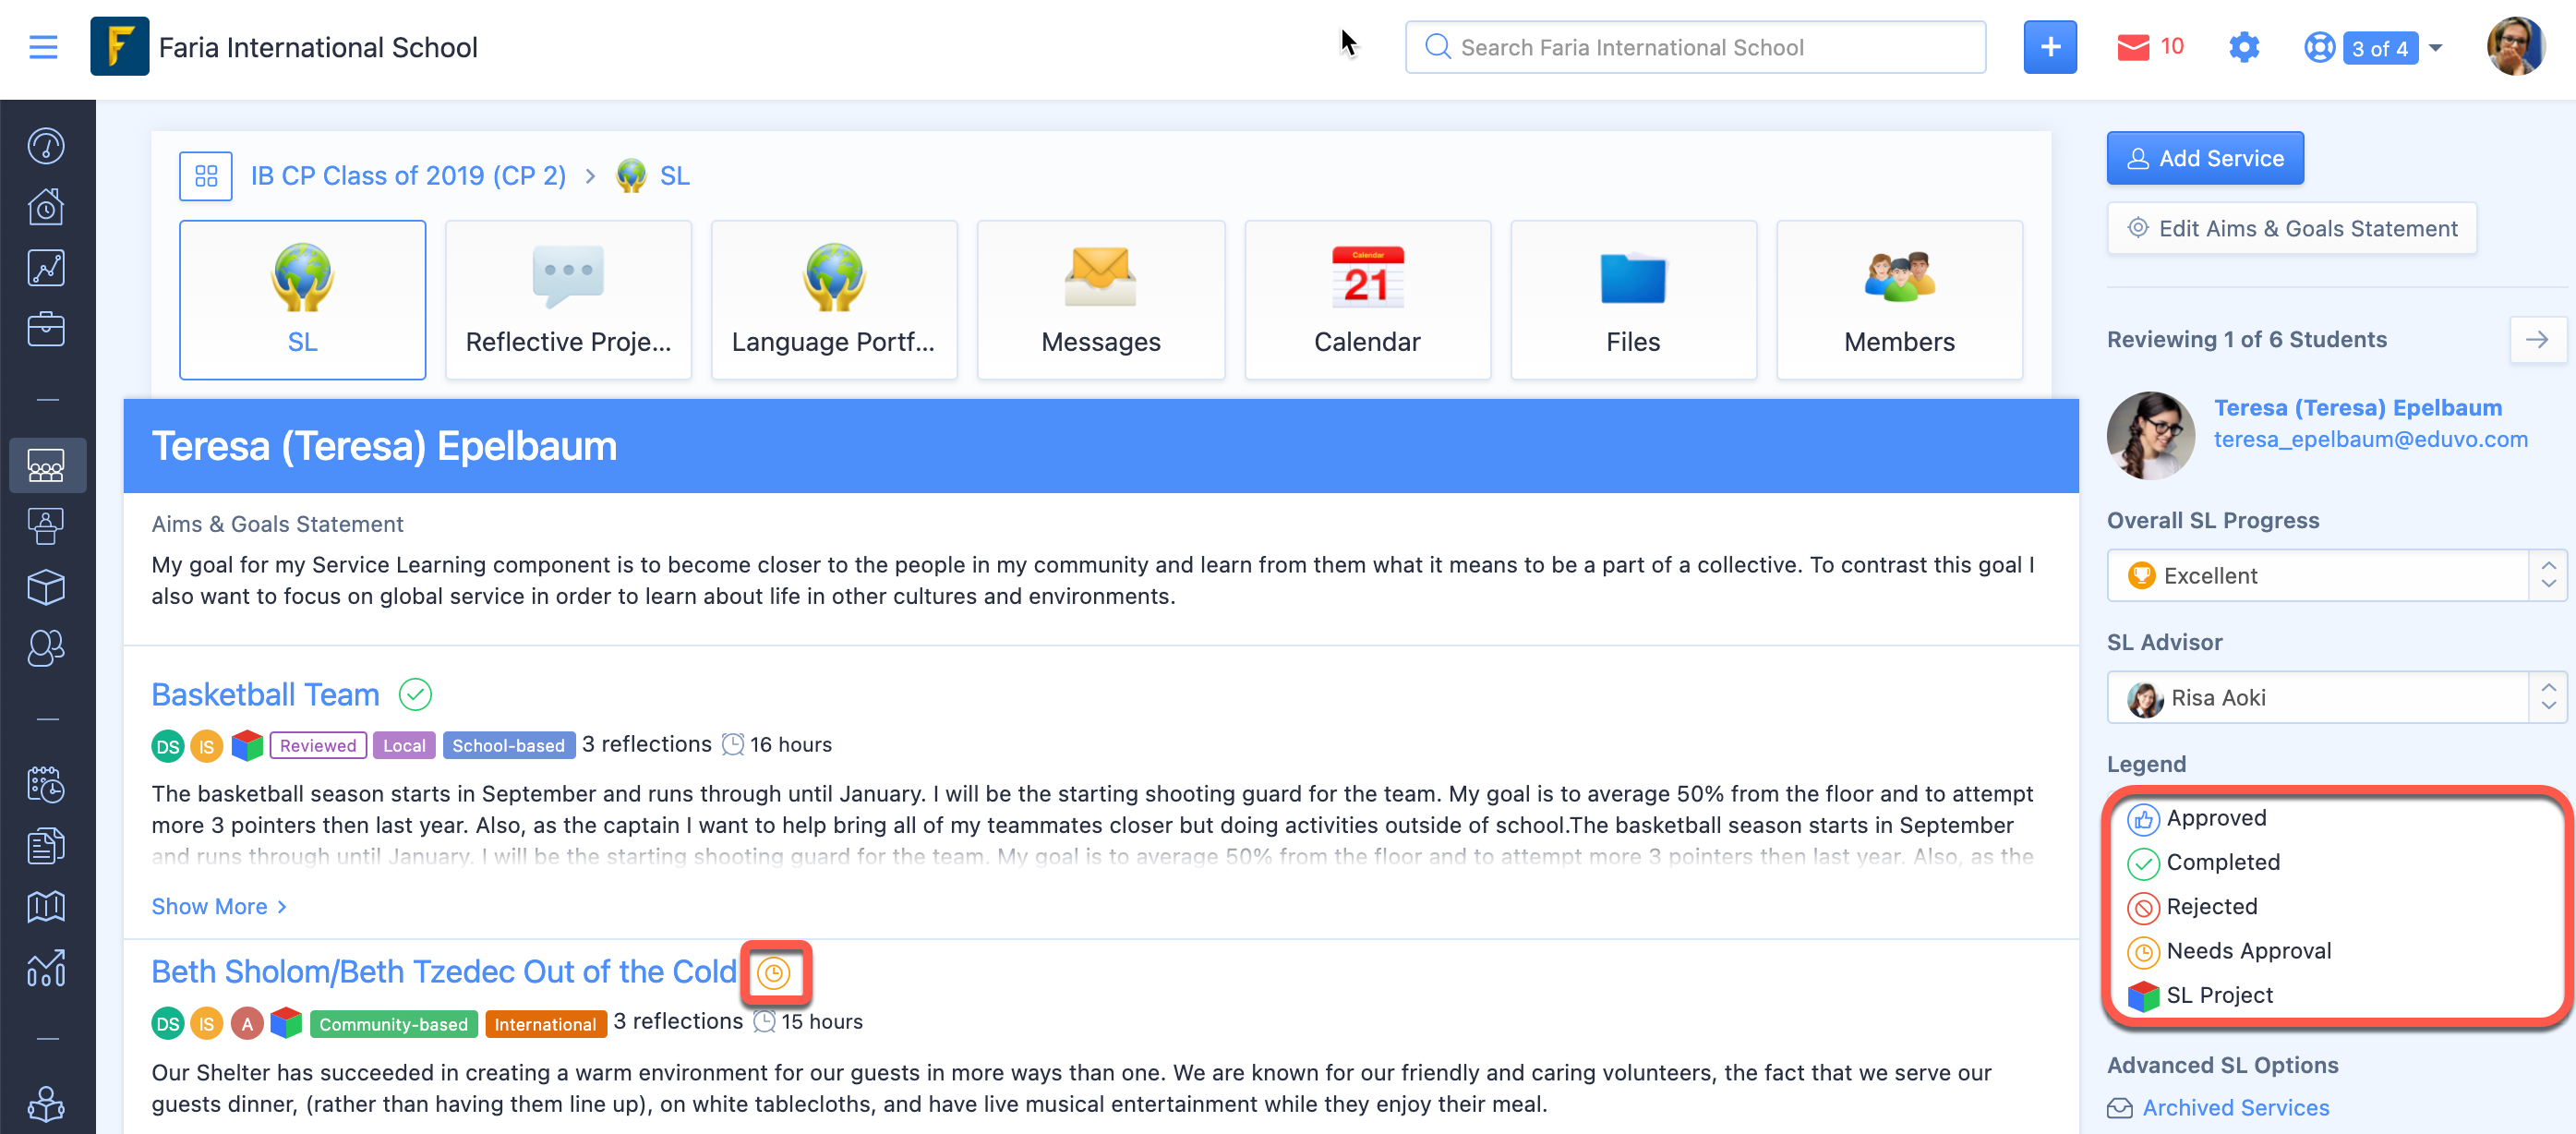Open the Archived Services link
This screenshot has width=2576, height=1134.
[2235, 1107]
